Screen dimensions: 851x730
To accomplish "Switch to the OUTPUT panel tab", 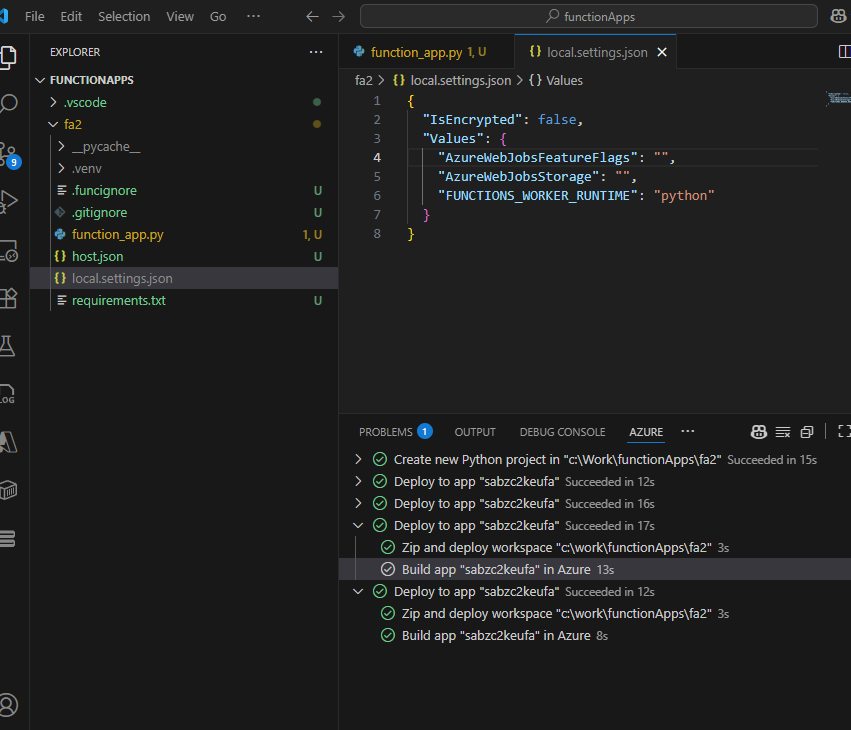I will click(x=475, y=432).
